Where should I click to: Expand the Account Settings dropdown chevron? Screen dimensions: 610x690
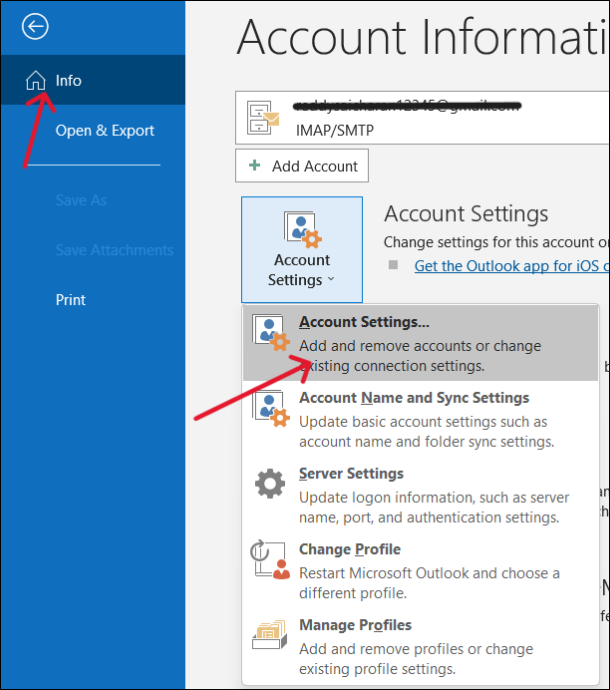[331, 279]
